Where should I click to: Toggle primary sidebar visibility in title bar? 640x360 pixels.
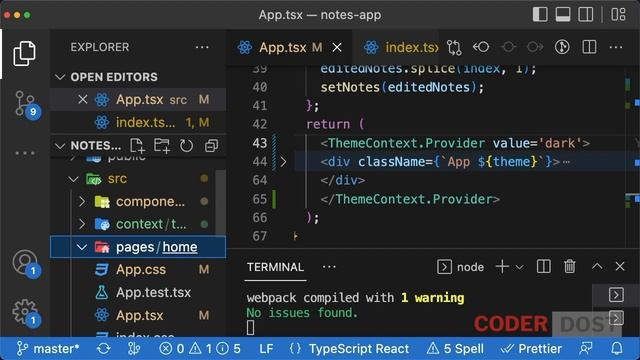540,15
